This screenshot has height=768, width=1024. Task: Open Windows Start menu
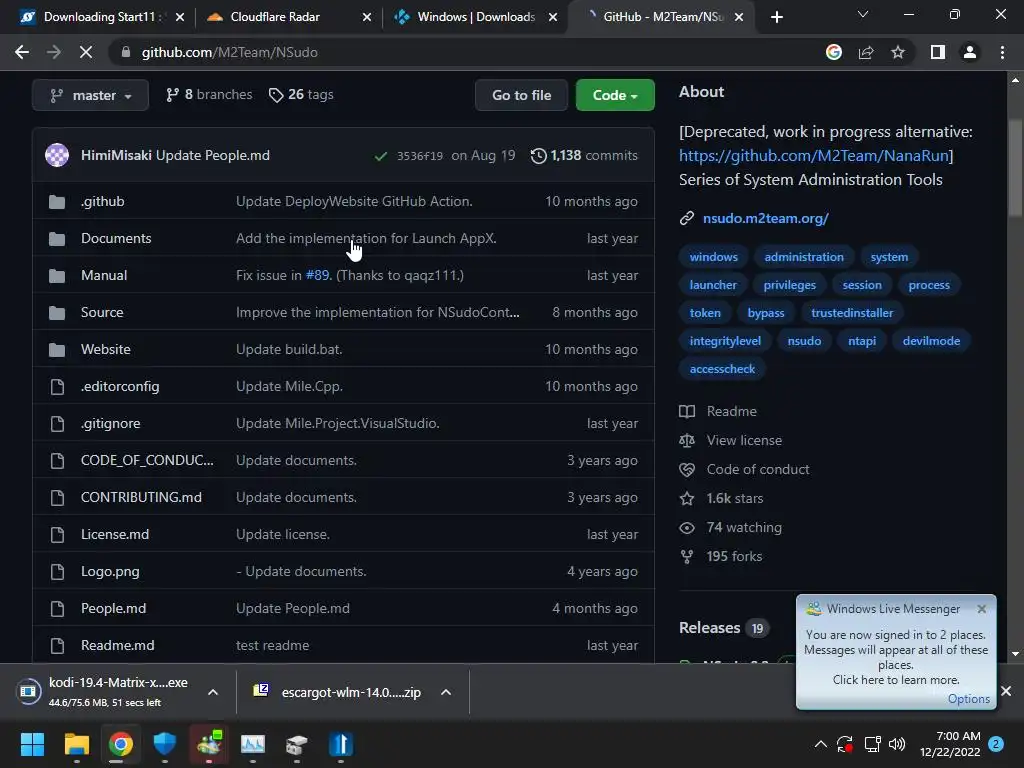[x=32, y=744]
